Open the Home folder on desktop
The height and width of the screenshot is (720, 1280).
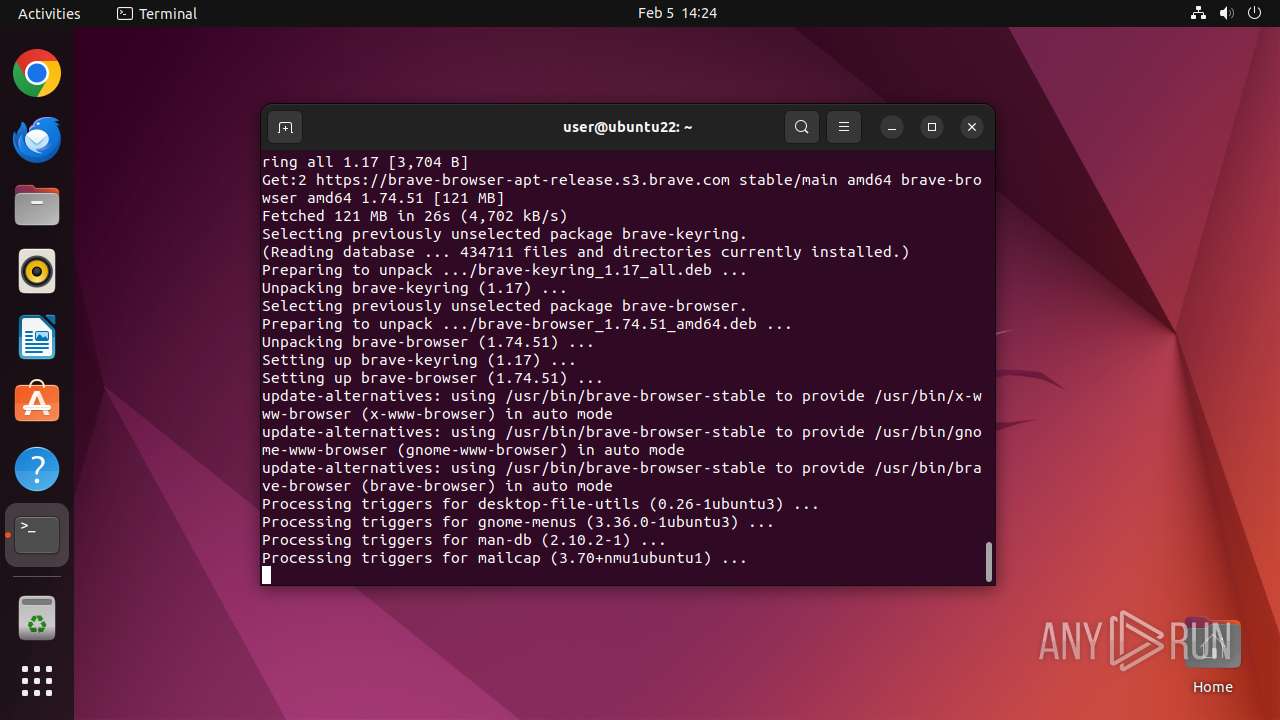pos(1212,656)
